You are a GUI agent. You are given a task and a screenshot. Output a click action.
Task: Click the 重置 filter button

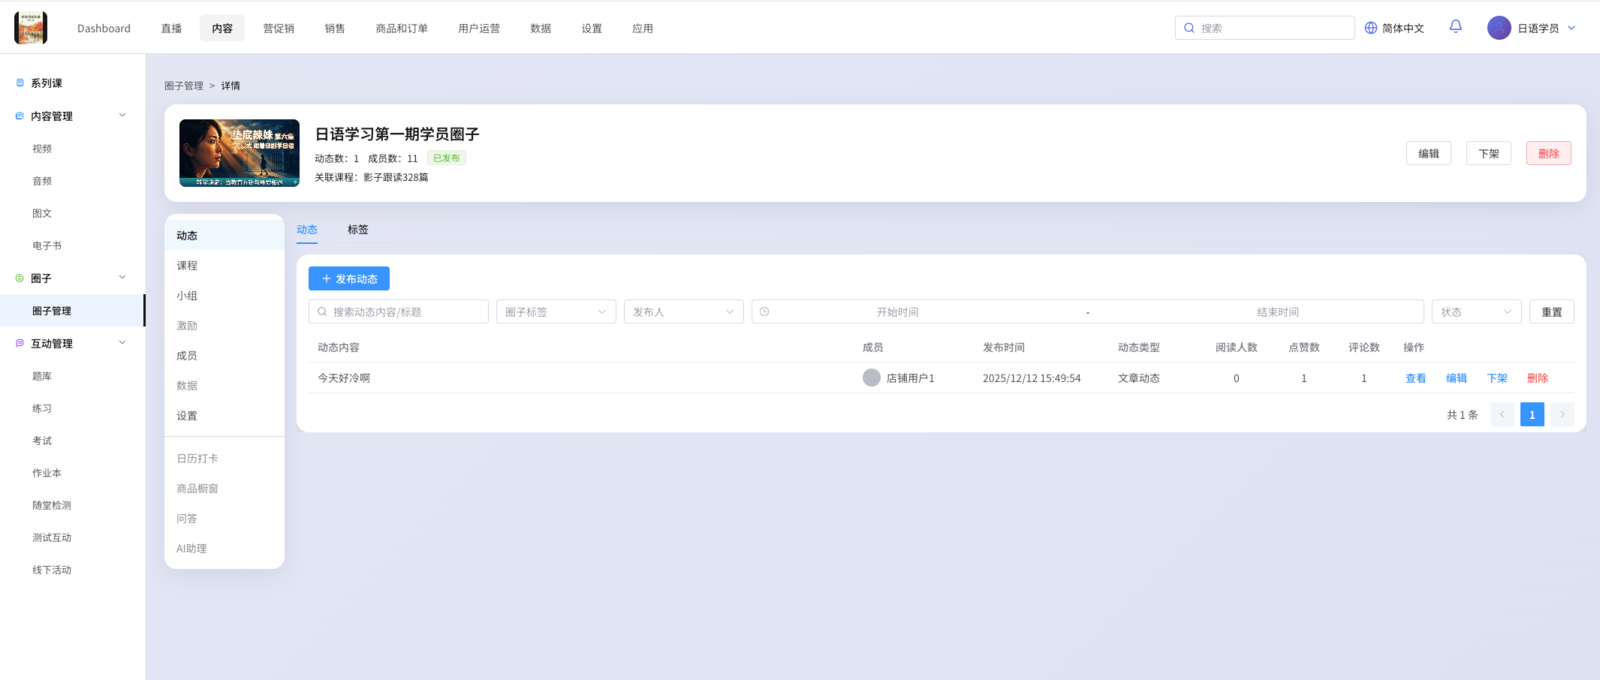(1552, 312)
